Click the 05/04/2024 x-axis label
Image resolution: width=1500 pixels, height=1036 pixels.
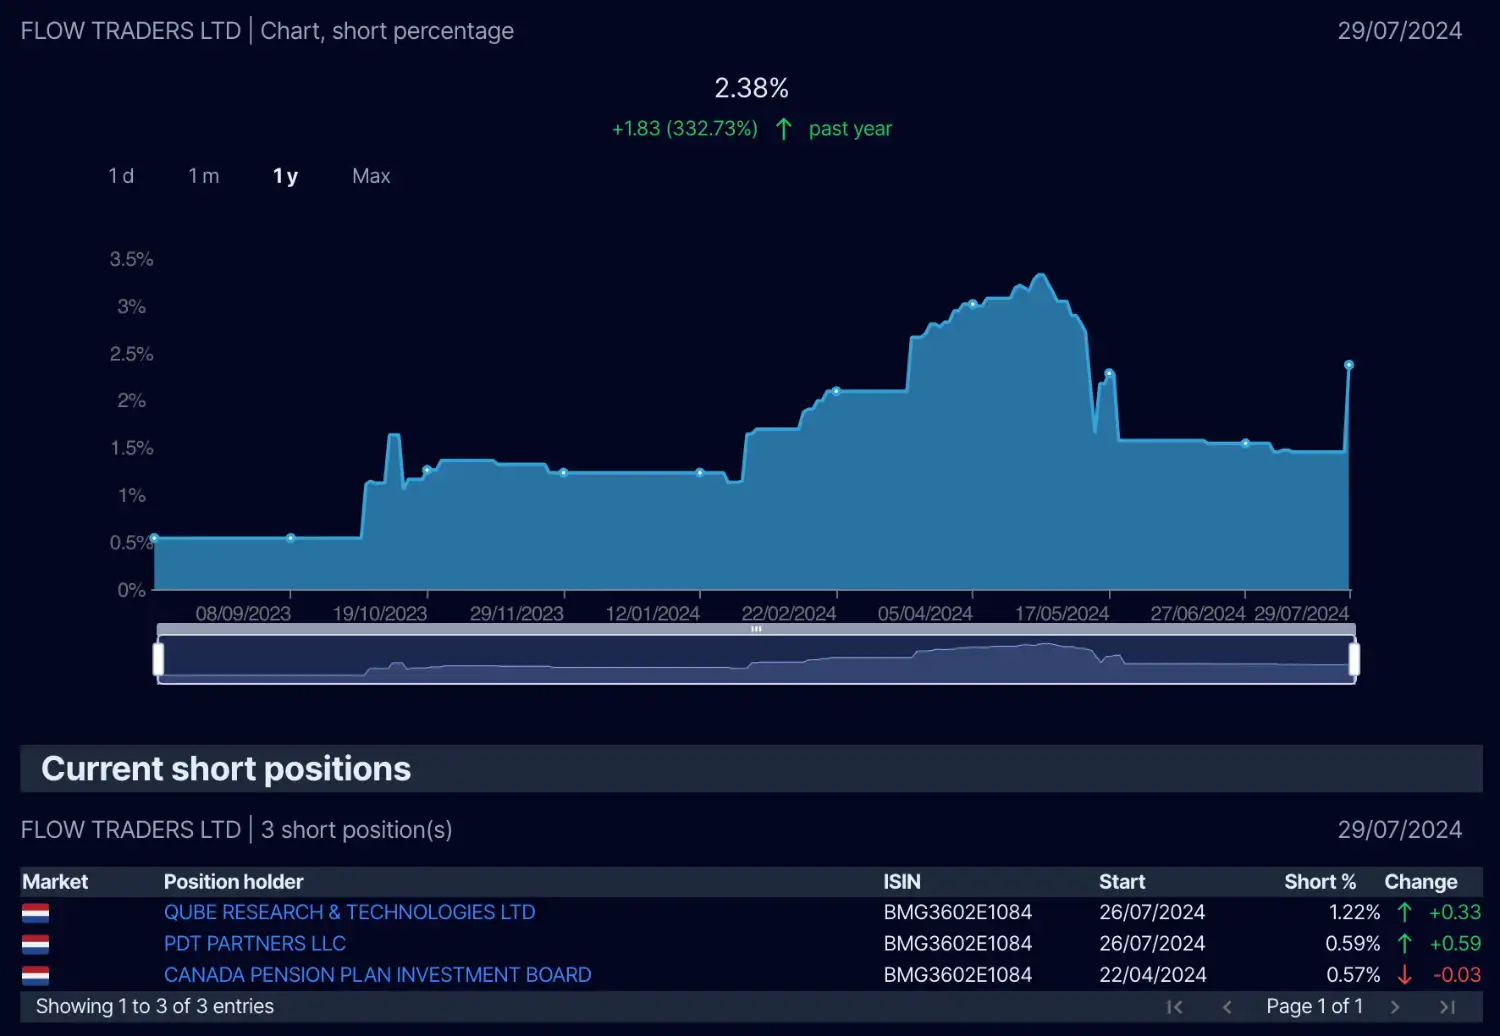[x=925, y=613]
